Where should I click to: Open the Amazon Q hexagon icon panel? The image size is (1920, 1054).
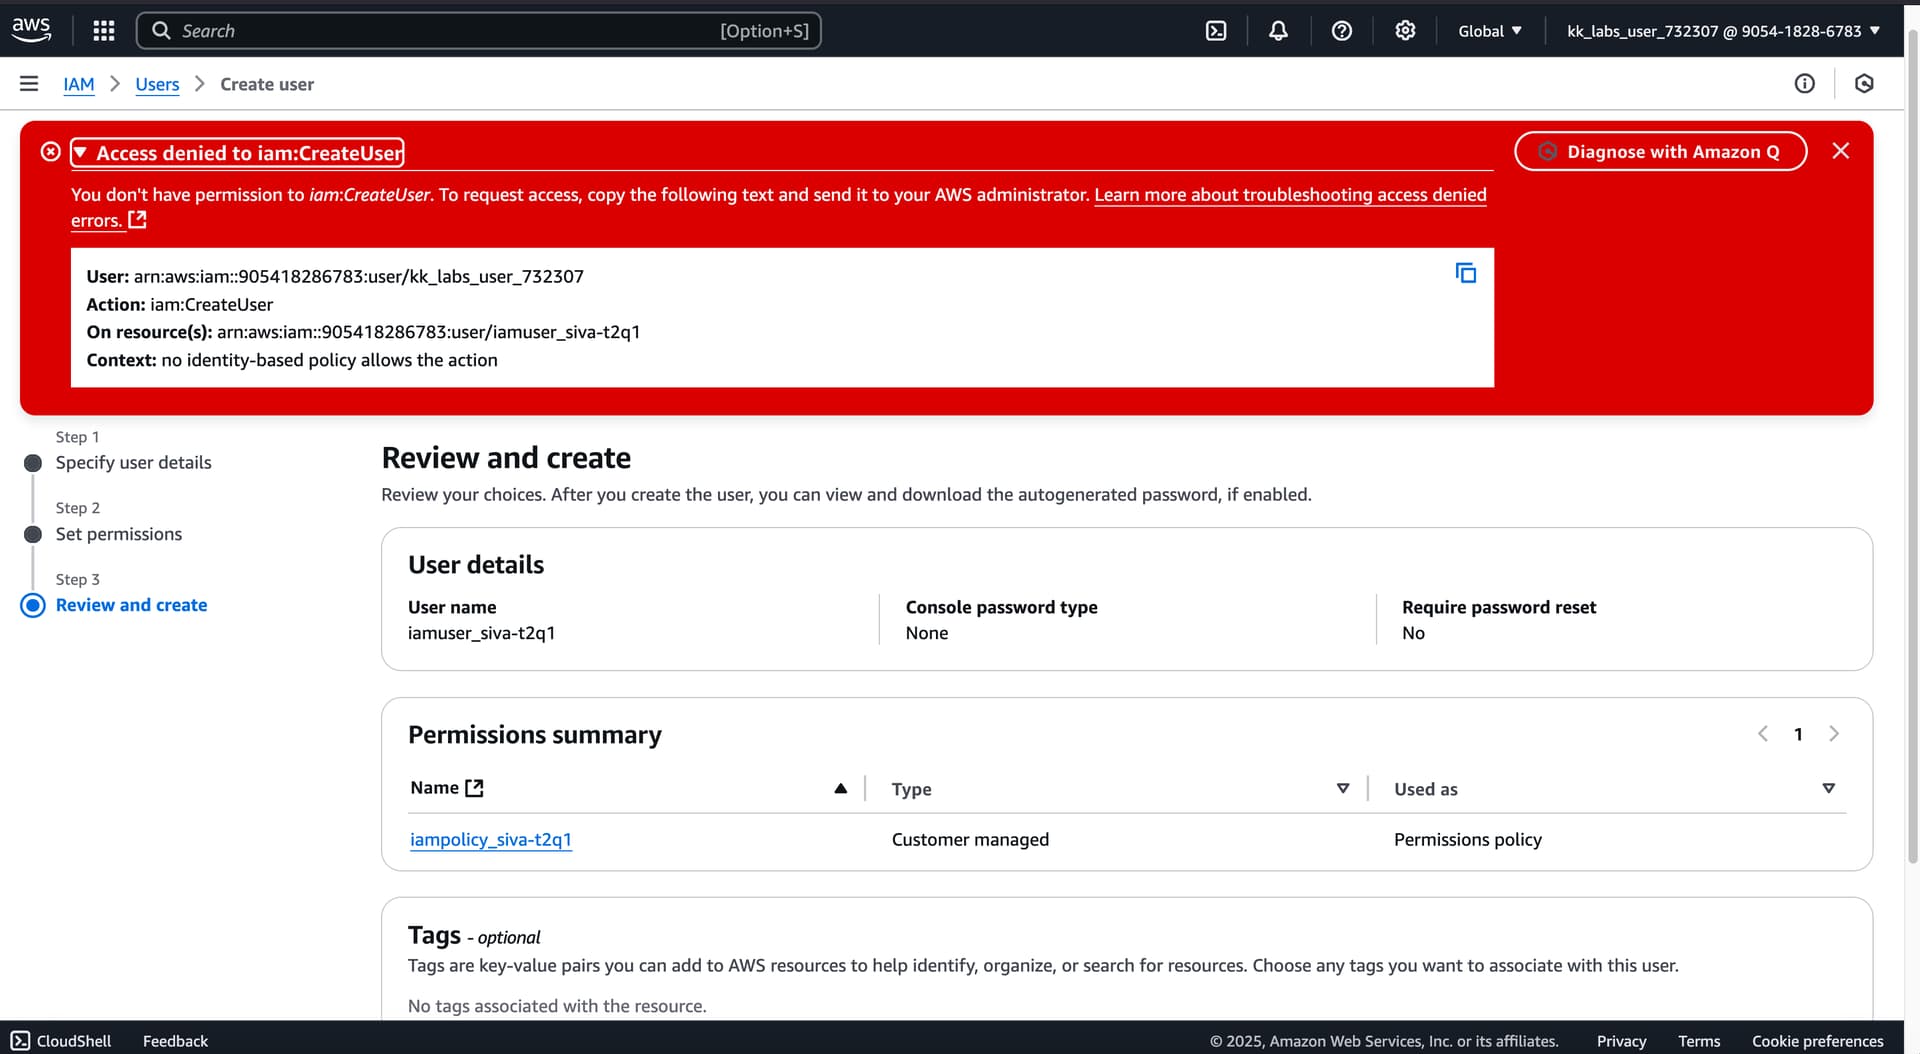pos(1864,84)
